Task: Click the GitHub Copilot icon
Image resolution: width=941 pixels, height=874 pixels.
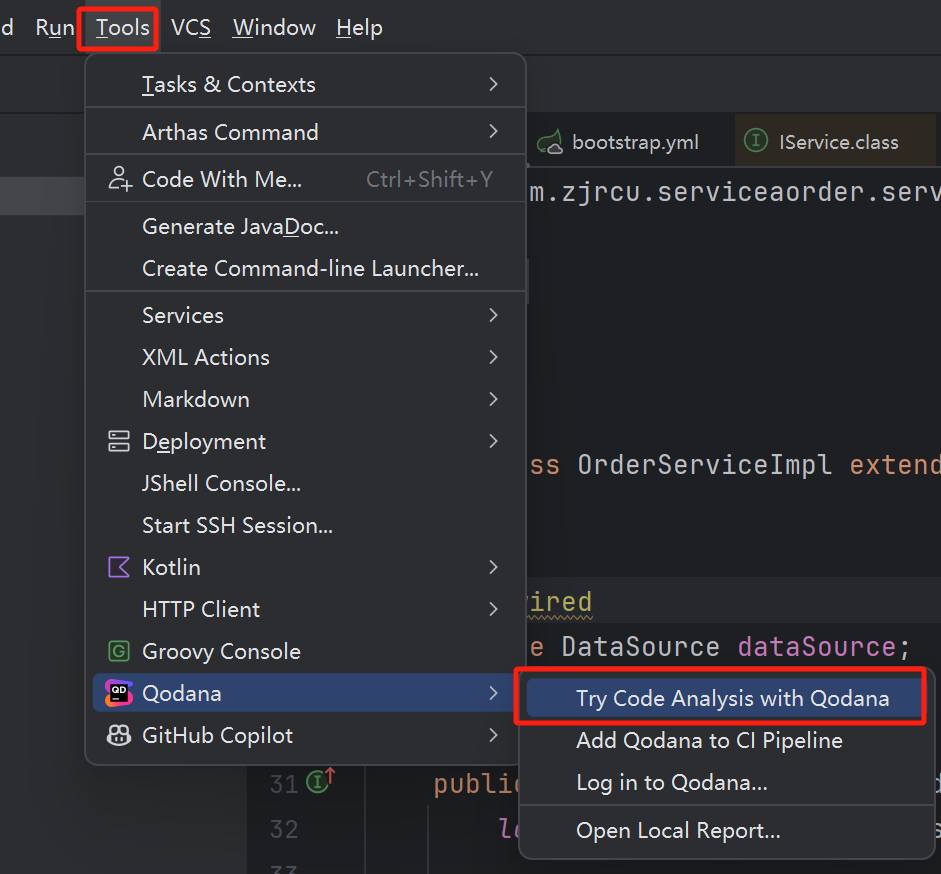Action: click(119, 735)
